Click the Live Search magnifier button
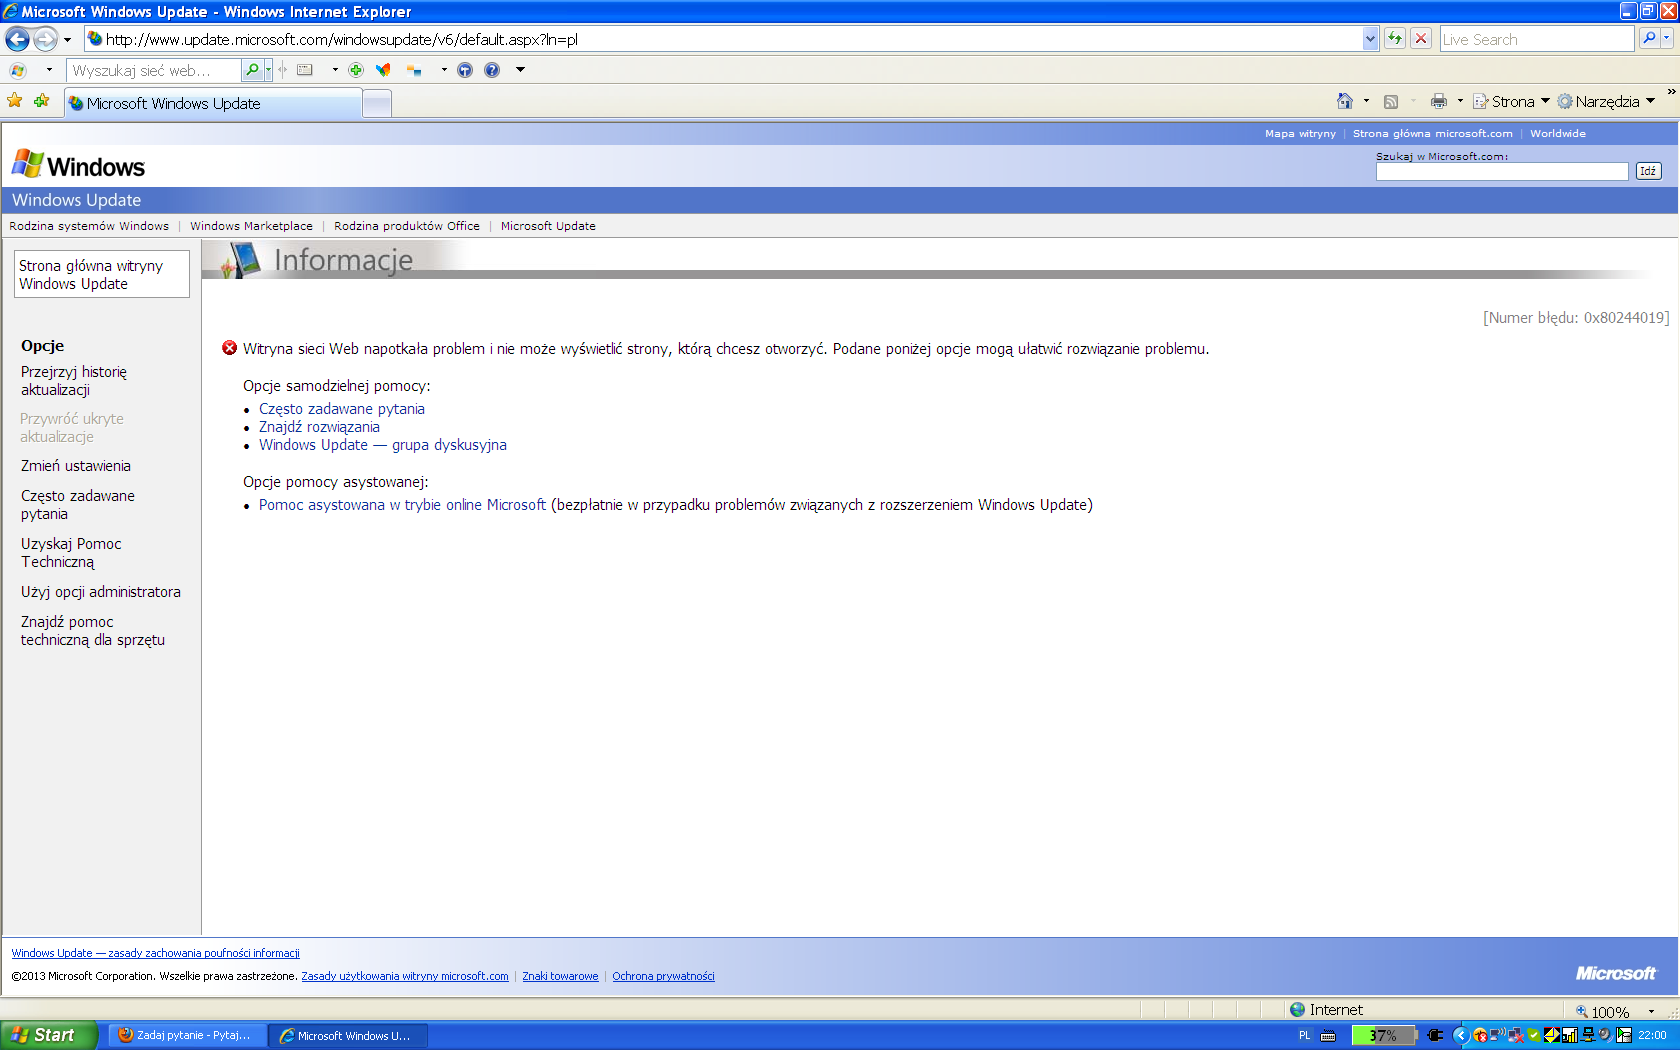 coord(1649,39)
